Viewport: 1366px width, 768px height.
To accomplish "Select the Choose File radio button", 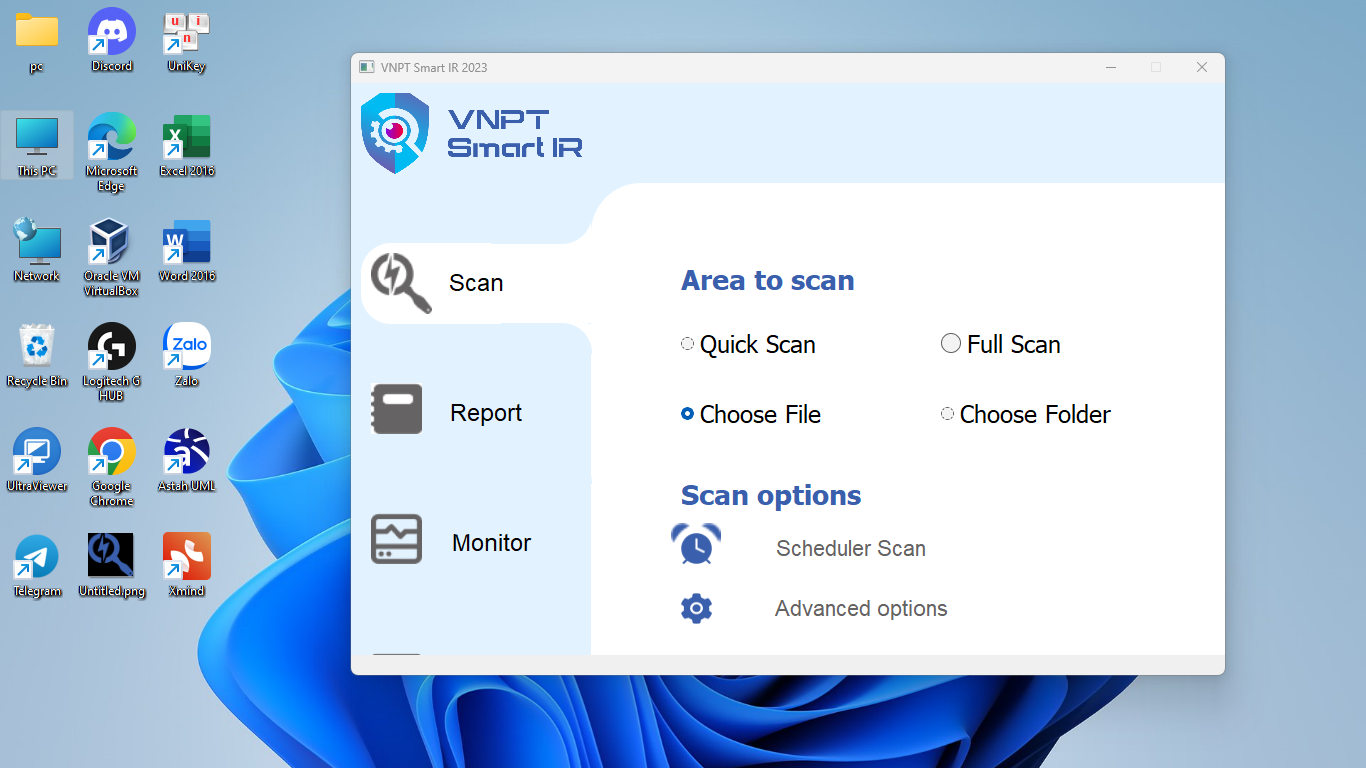I will (687, 414).
